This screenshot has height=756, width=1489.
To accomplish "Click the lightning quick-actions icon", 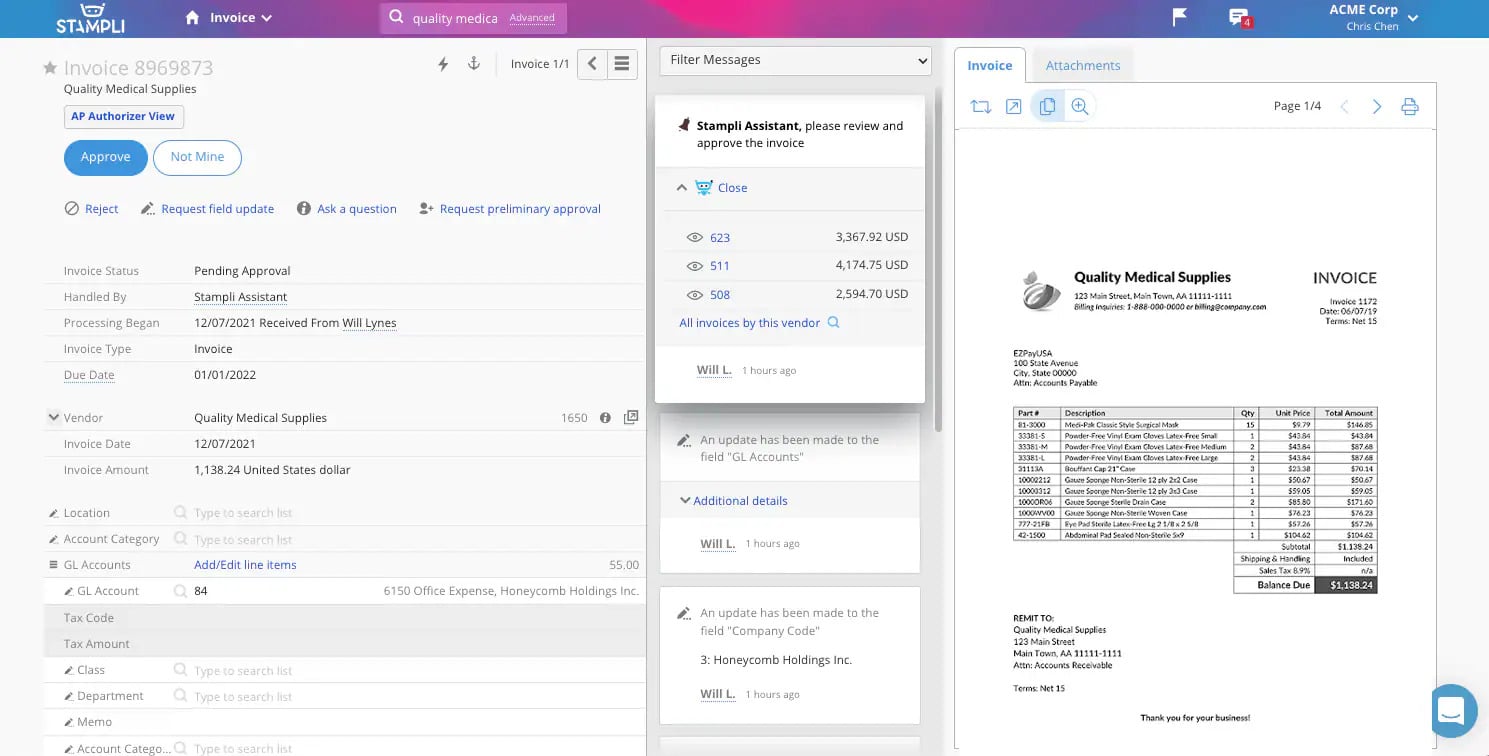I will point(443,62).
